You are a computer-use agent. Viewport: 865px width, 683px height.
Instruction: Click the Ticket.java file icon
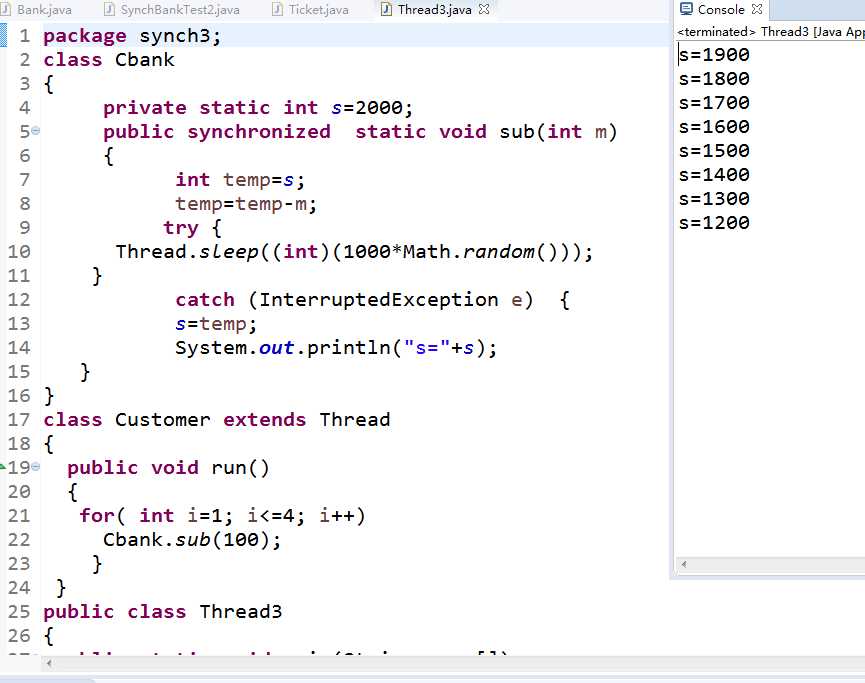click(x=277, y=9)
